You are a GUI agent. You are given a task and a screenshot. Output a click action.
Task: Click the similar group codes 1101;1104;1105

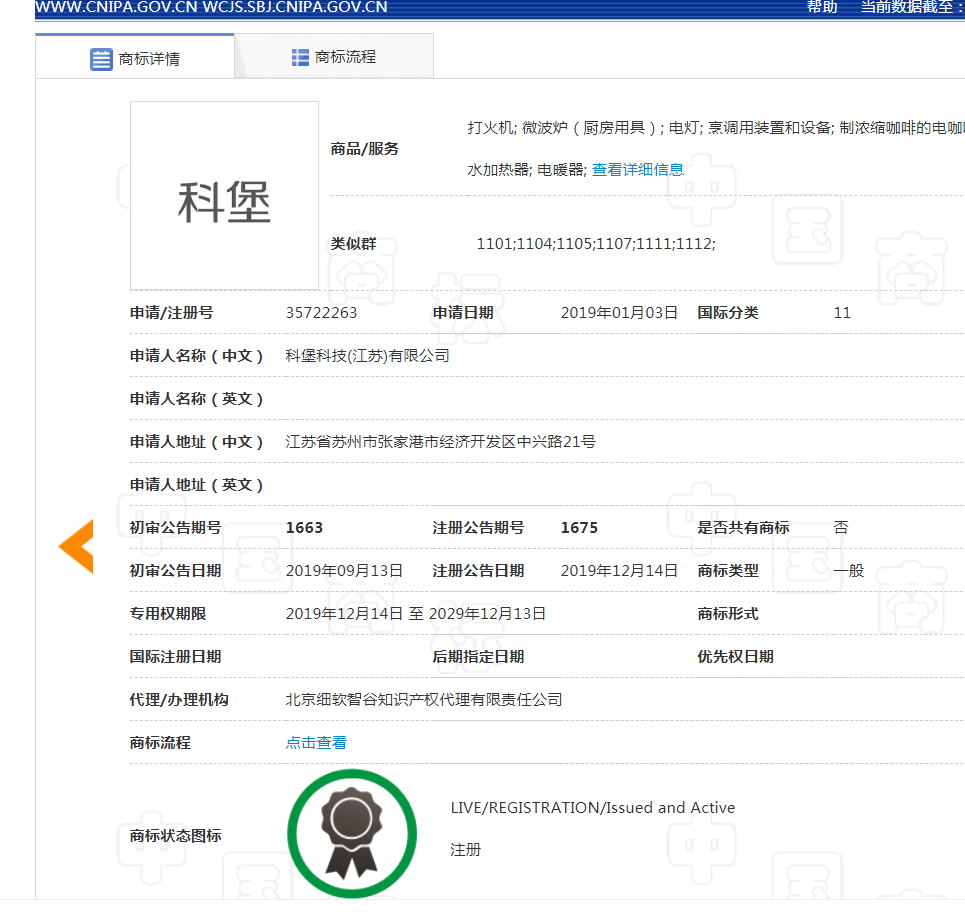coord(595,244)
